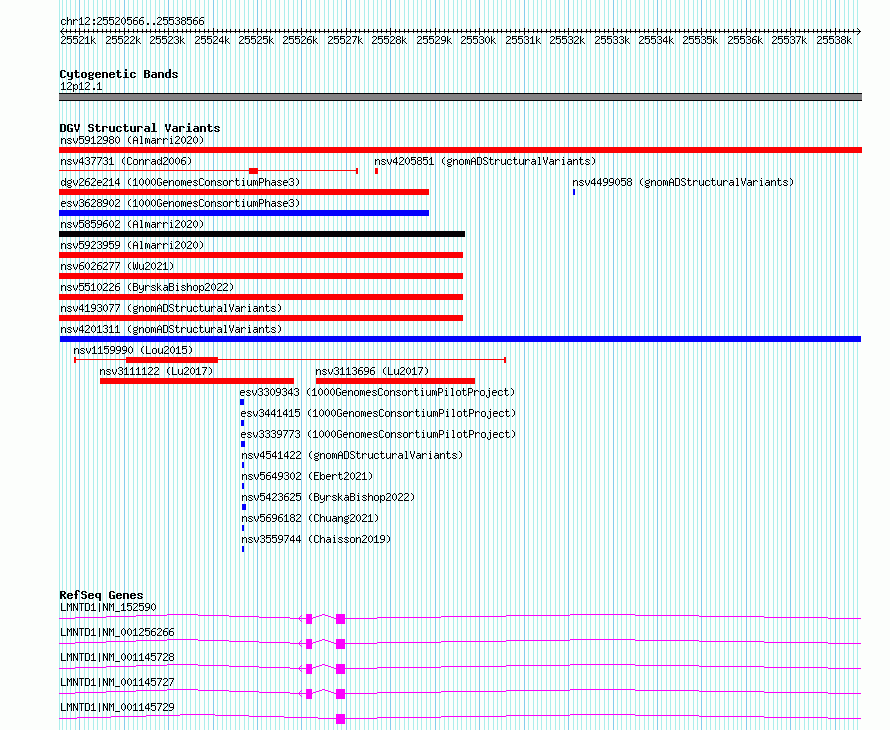Click nsv4201311 gnomAD variant label
890x730 pixels.
[x=171, y=329]
